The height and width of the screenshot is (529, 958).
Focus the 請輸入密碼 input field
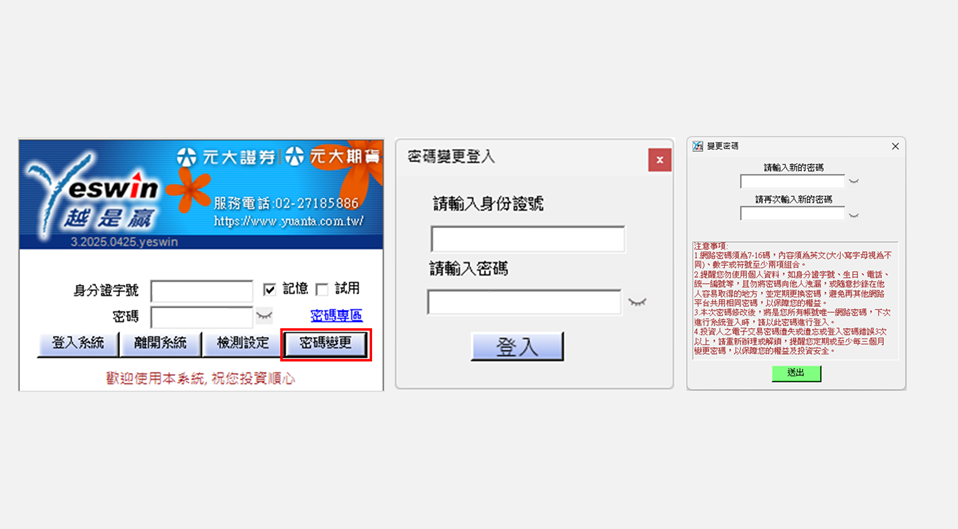pos(525,302)
